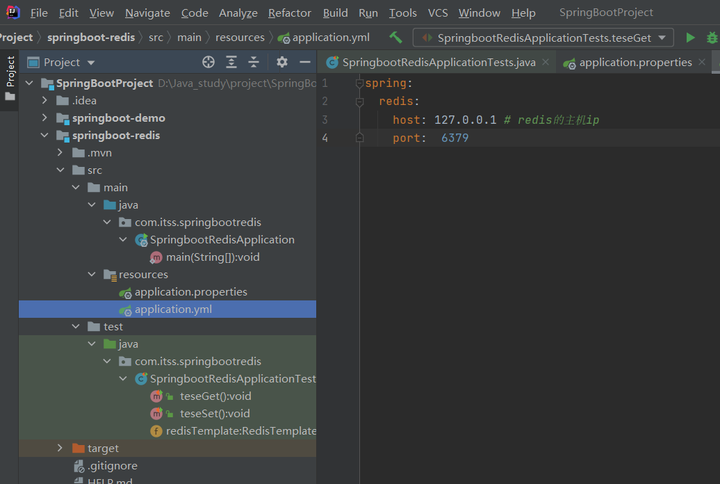
Task: Expand the target folder
Action: pos(60,448)
